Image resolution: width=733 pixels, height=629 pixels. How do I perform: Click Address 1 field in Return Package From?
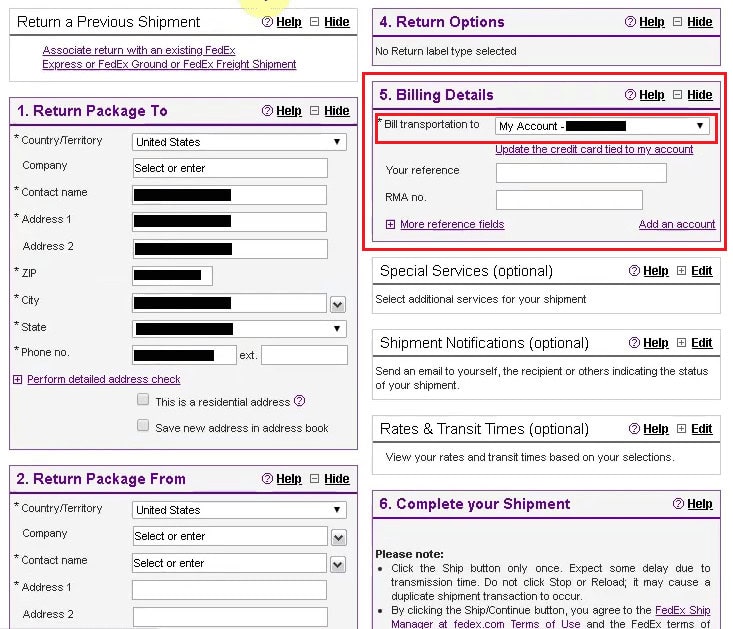tap(230, 590)
